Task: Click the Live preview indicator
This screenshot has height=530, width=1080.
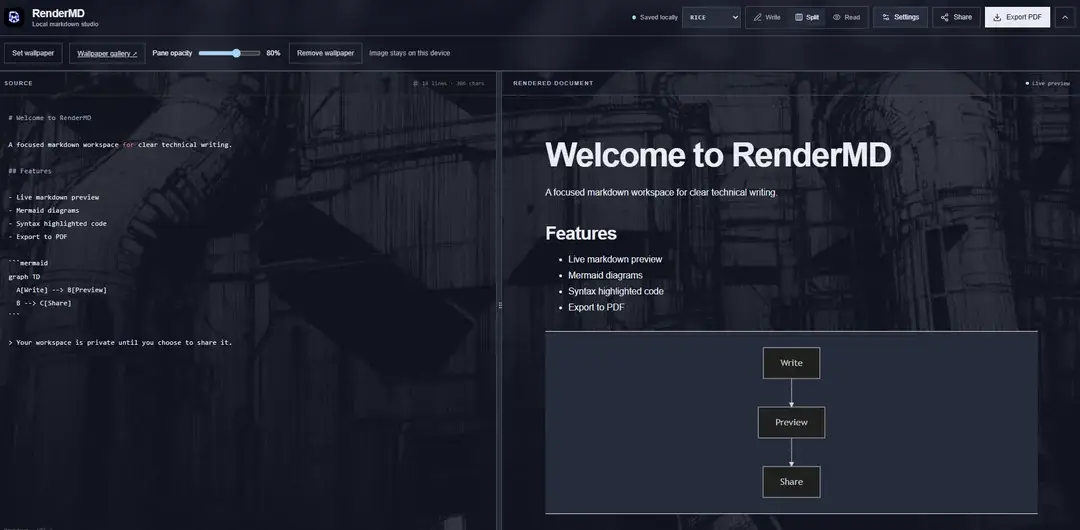Action: [1048, 83]
